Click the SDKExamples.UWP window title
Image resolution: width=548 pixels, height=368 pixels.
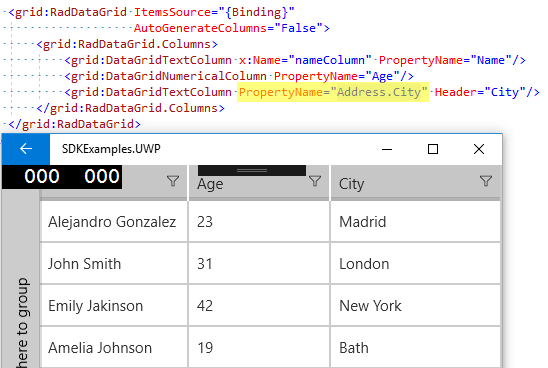[111, 149]
